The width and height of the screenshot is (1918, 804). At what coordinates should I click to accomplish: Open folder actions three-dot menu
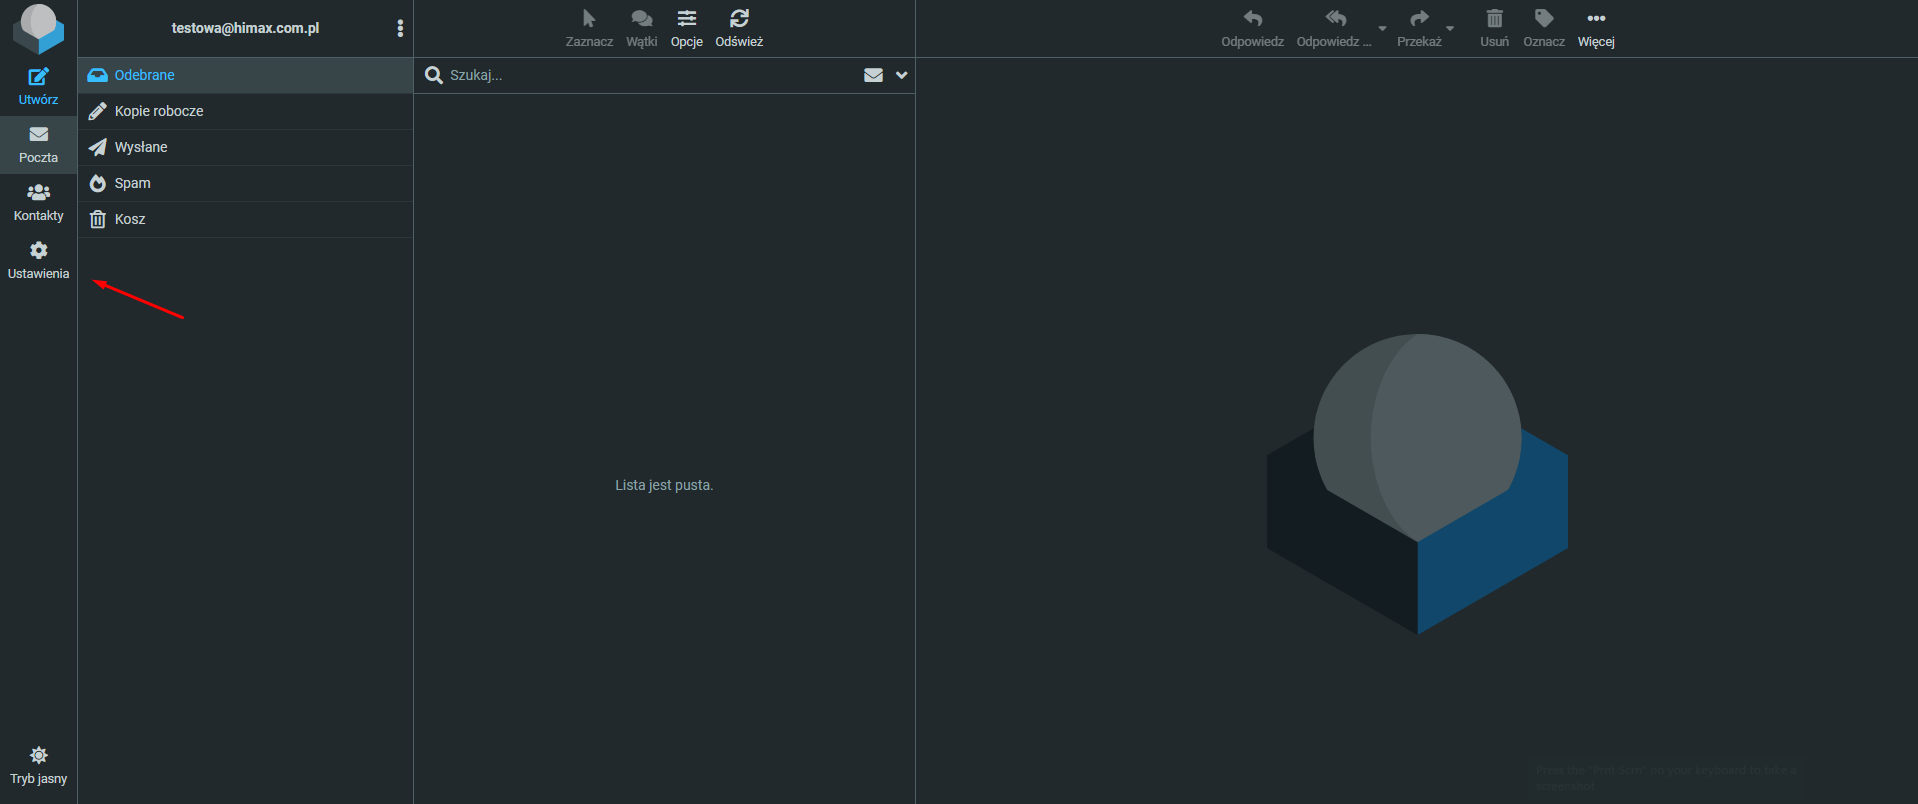pos(400,28)
